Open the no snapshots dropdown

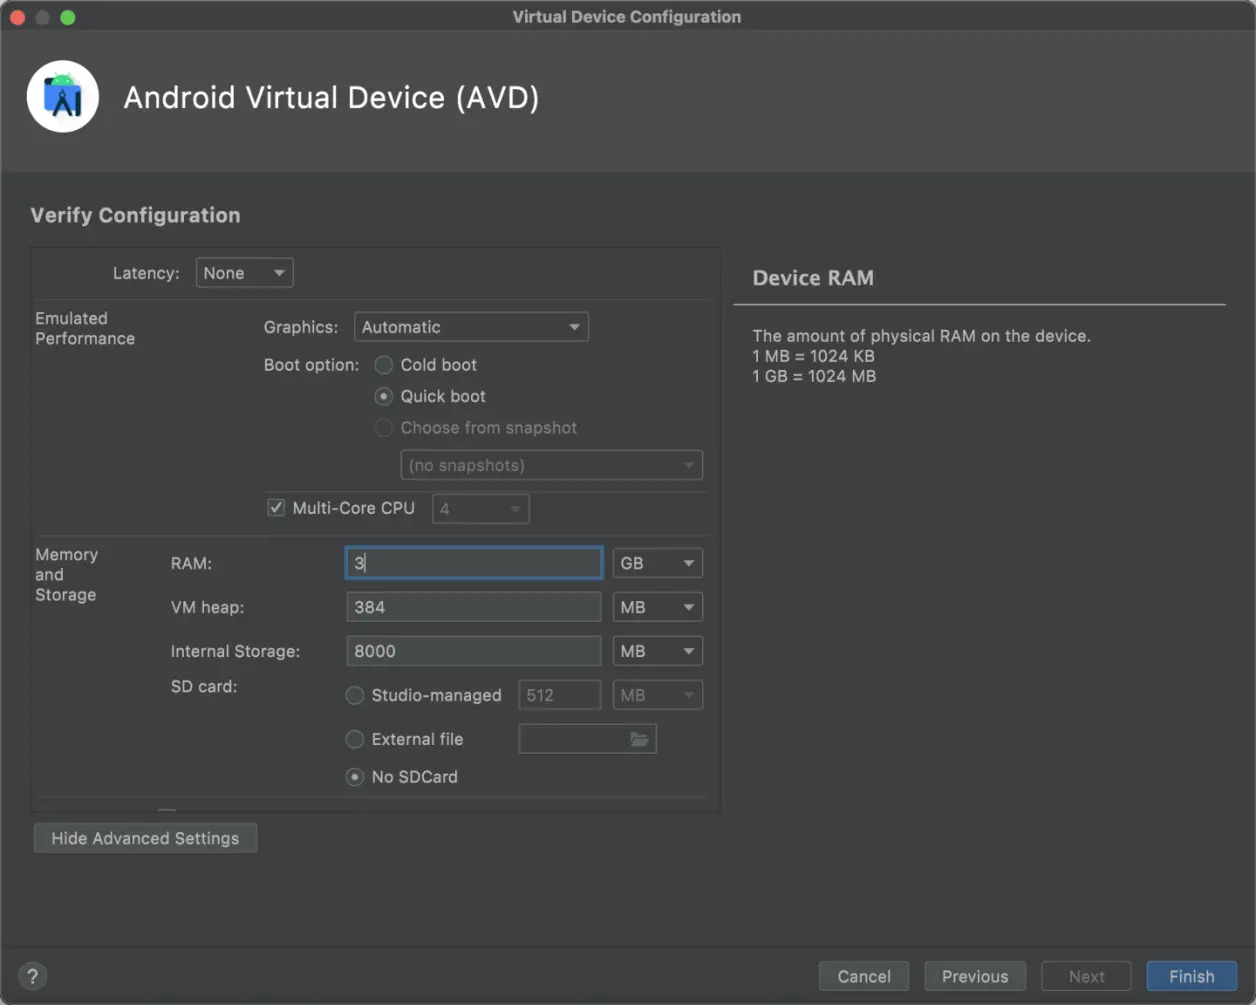[552, 465]
